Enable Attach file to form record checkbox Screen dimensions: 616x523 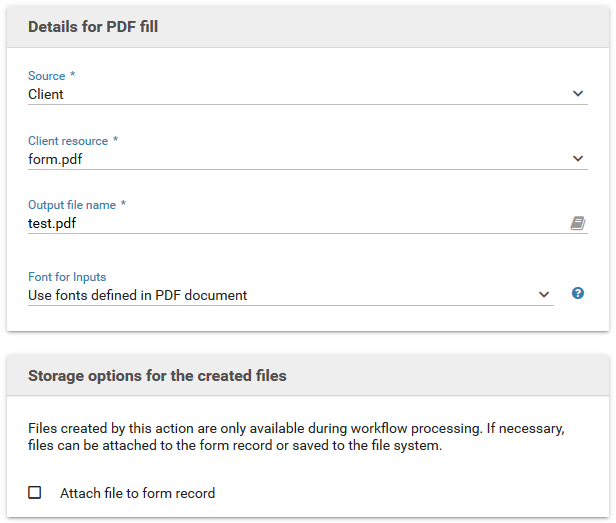(35, 493)
